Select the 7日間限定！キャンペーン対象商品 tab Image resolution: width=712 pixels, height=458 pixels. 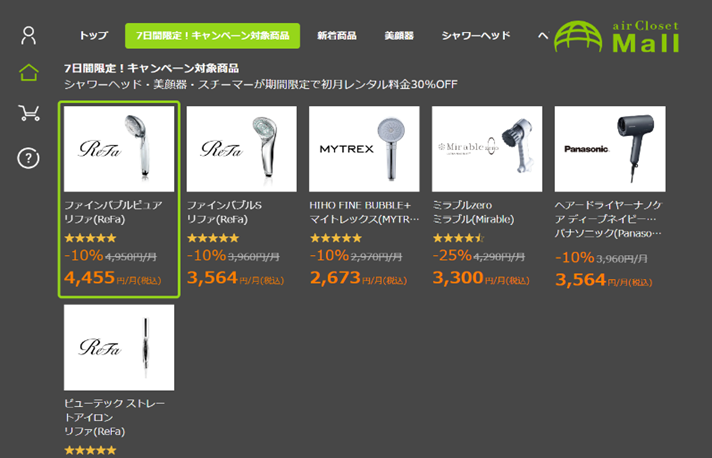point(213,35)
